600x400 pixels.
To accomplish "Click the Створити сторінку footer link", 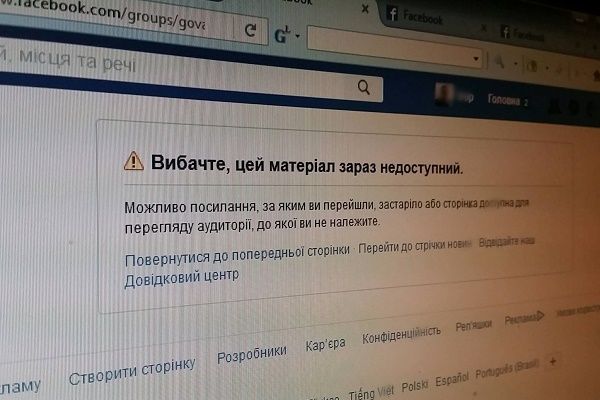I will (x=132, y=371).
